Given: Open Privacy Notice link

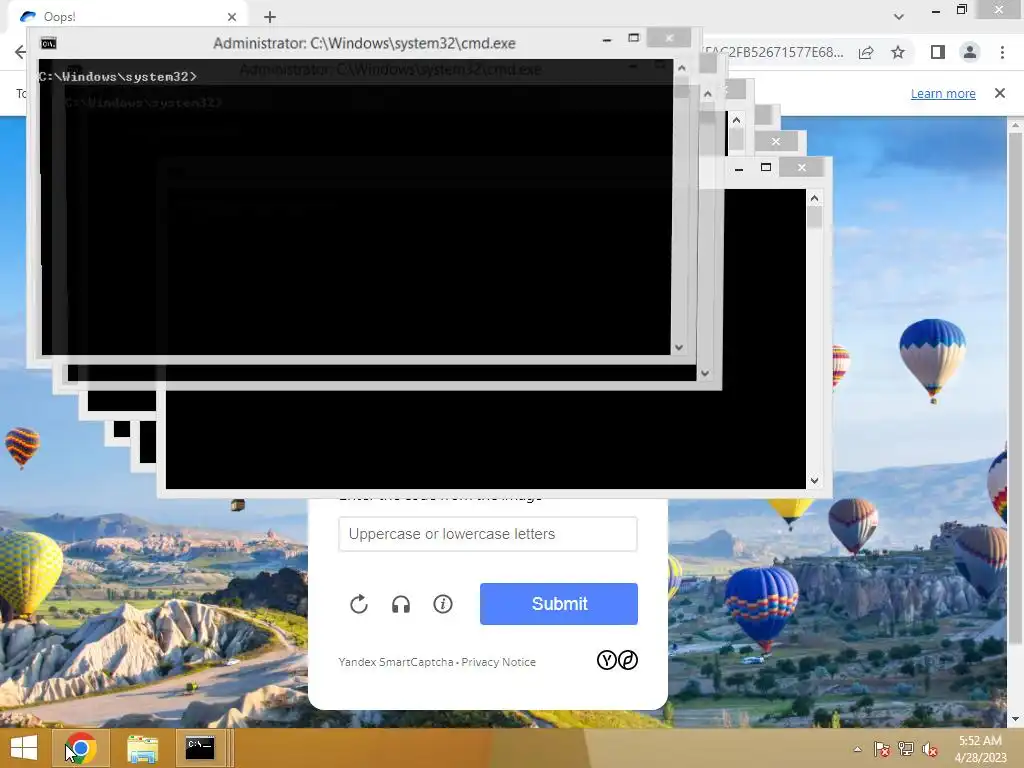Looking at the screenshot, I should (498, 662).
